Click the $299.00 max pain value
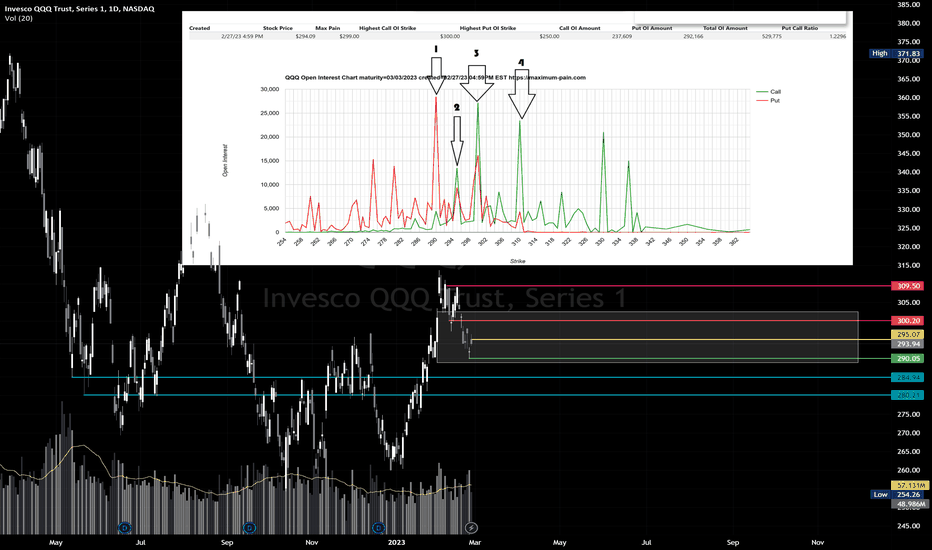Image resolution: width=932 pixels, height=550 pixels. tap(350, 36)
